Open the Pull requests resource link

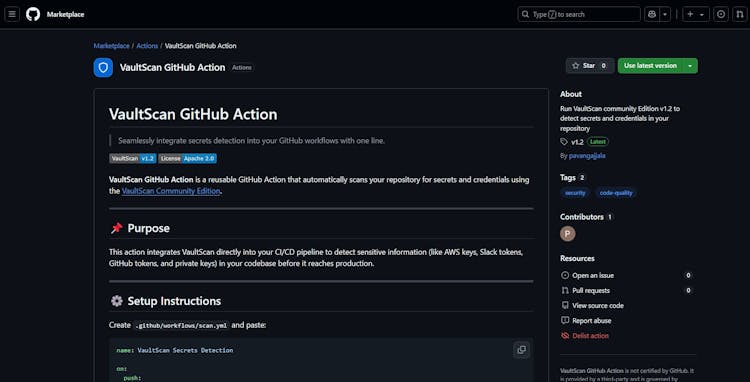click(x=591, y=291)
